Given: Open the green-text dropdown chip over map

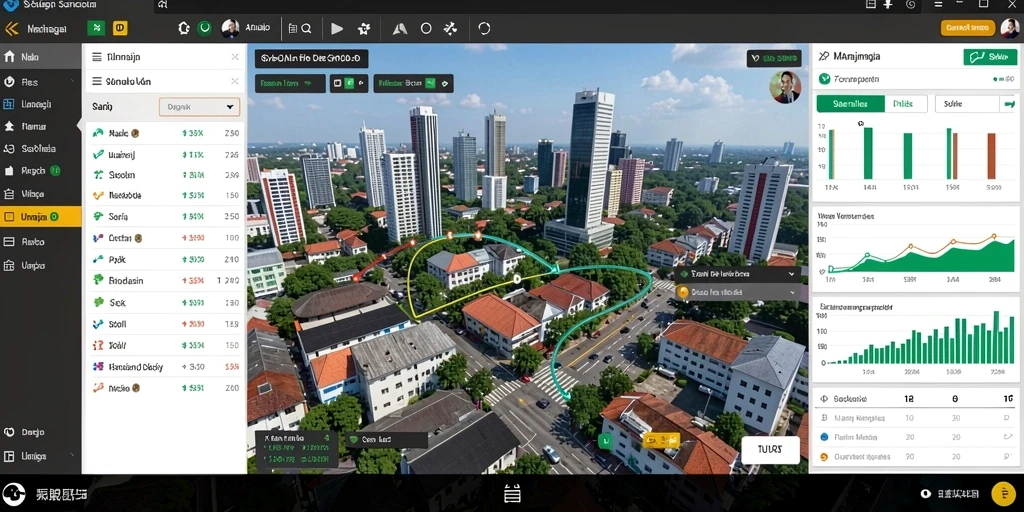Looking at the screenshot, I should pyautogui.click(x=290, y=84).
